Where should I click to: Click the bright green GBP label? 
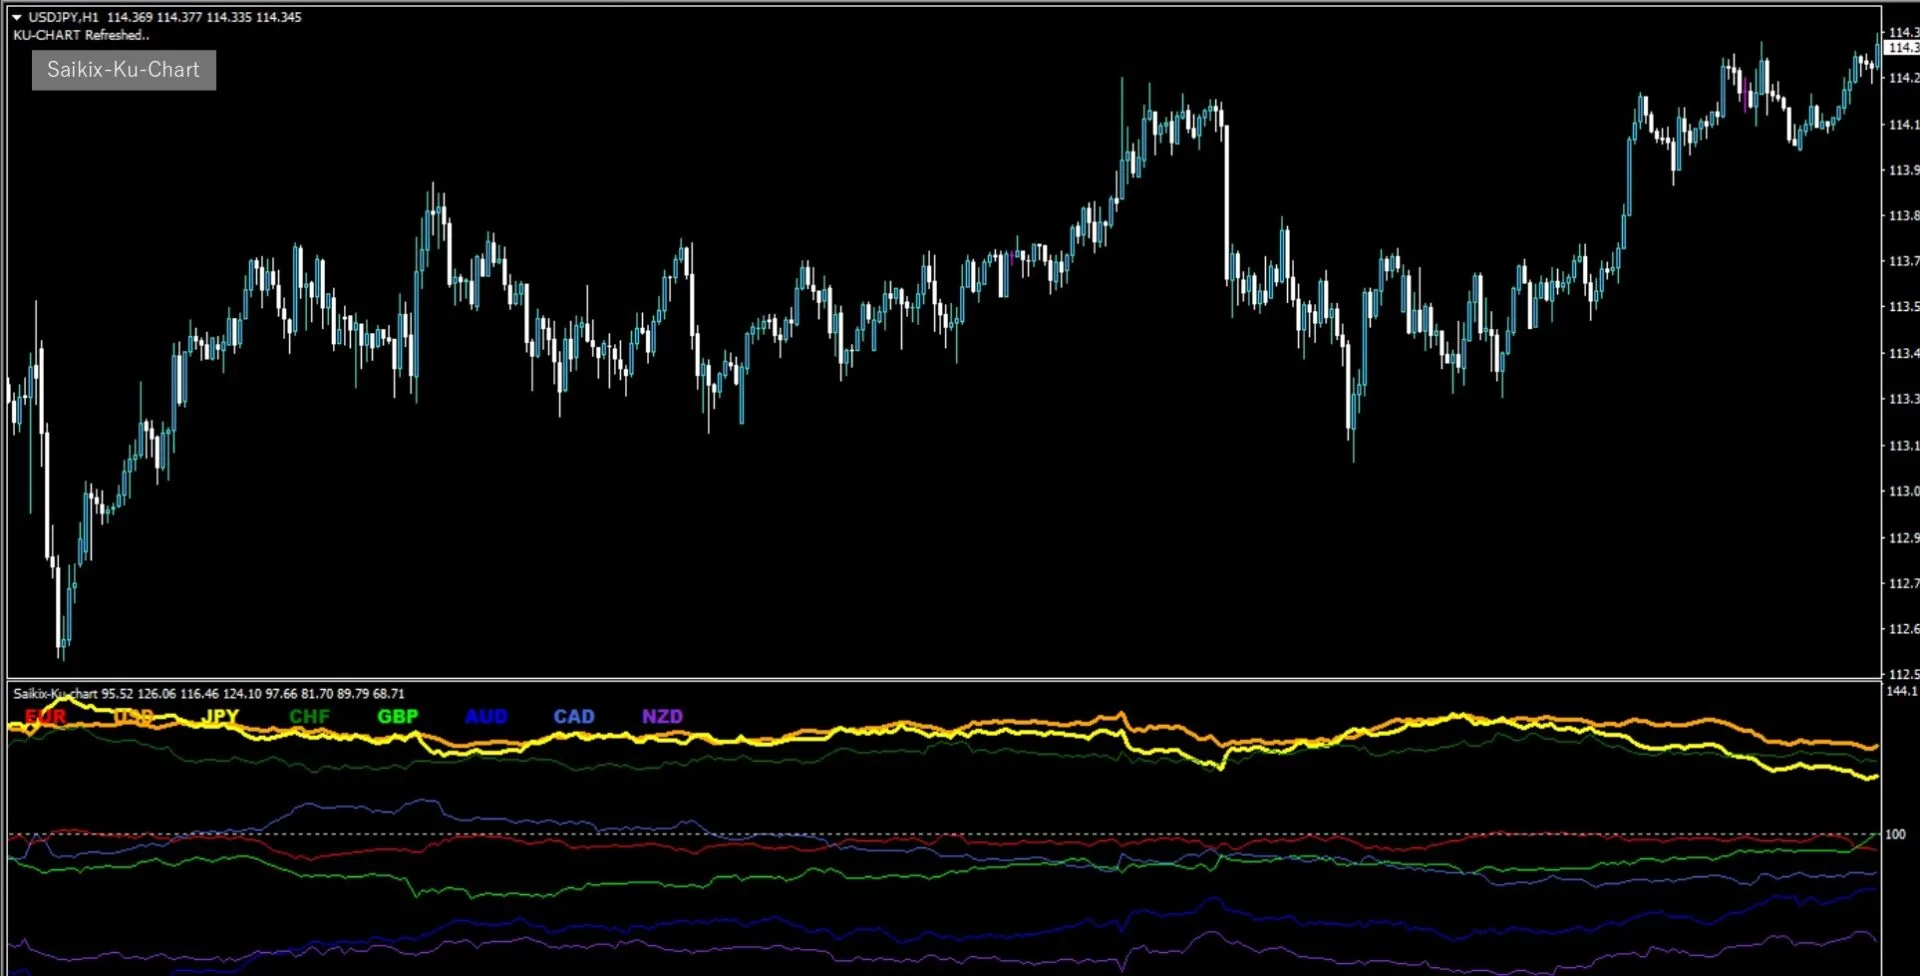(397, 716)
